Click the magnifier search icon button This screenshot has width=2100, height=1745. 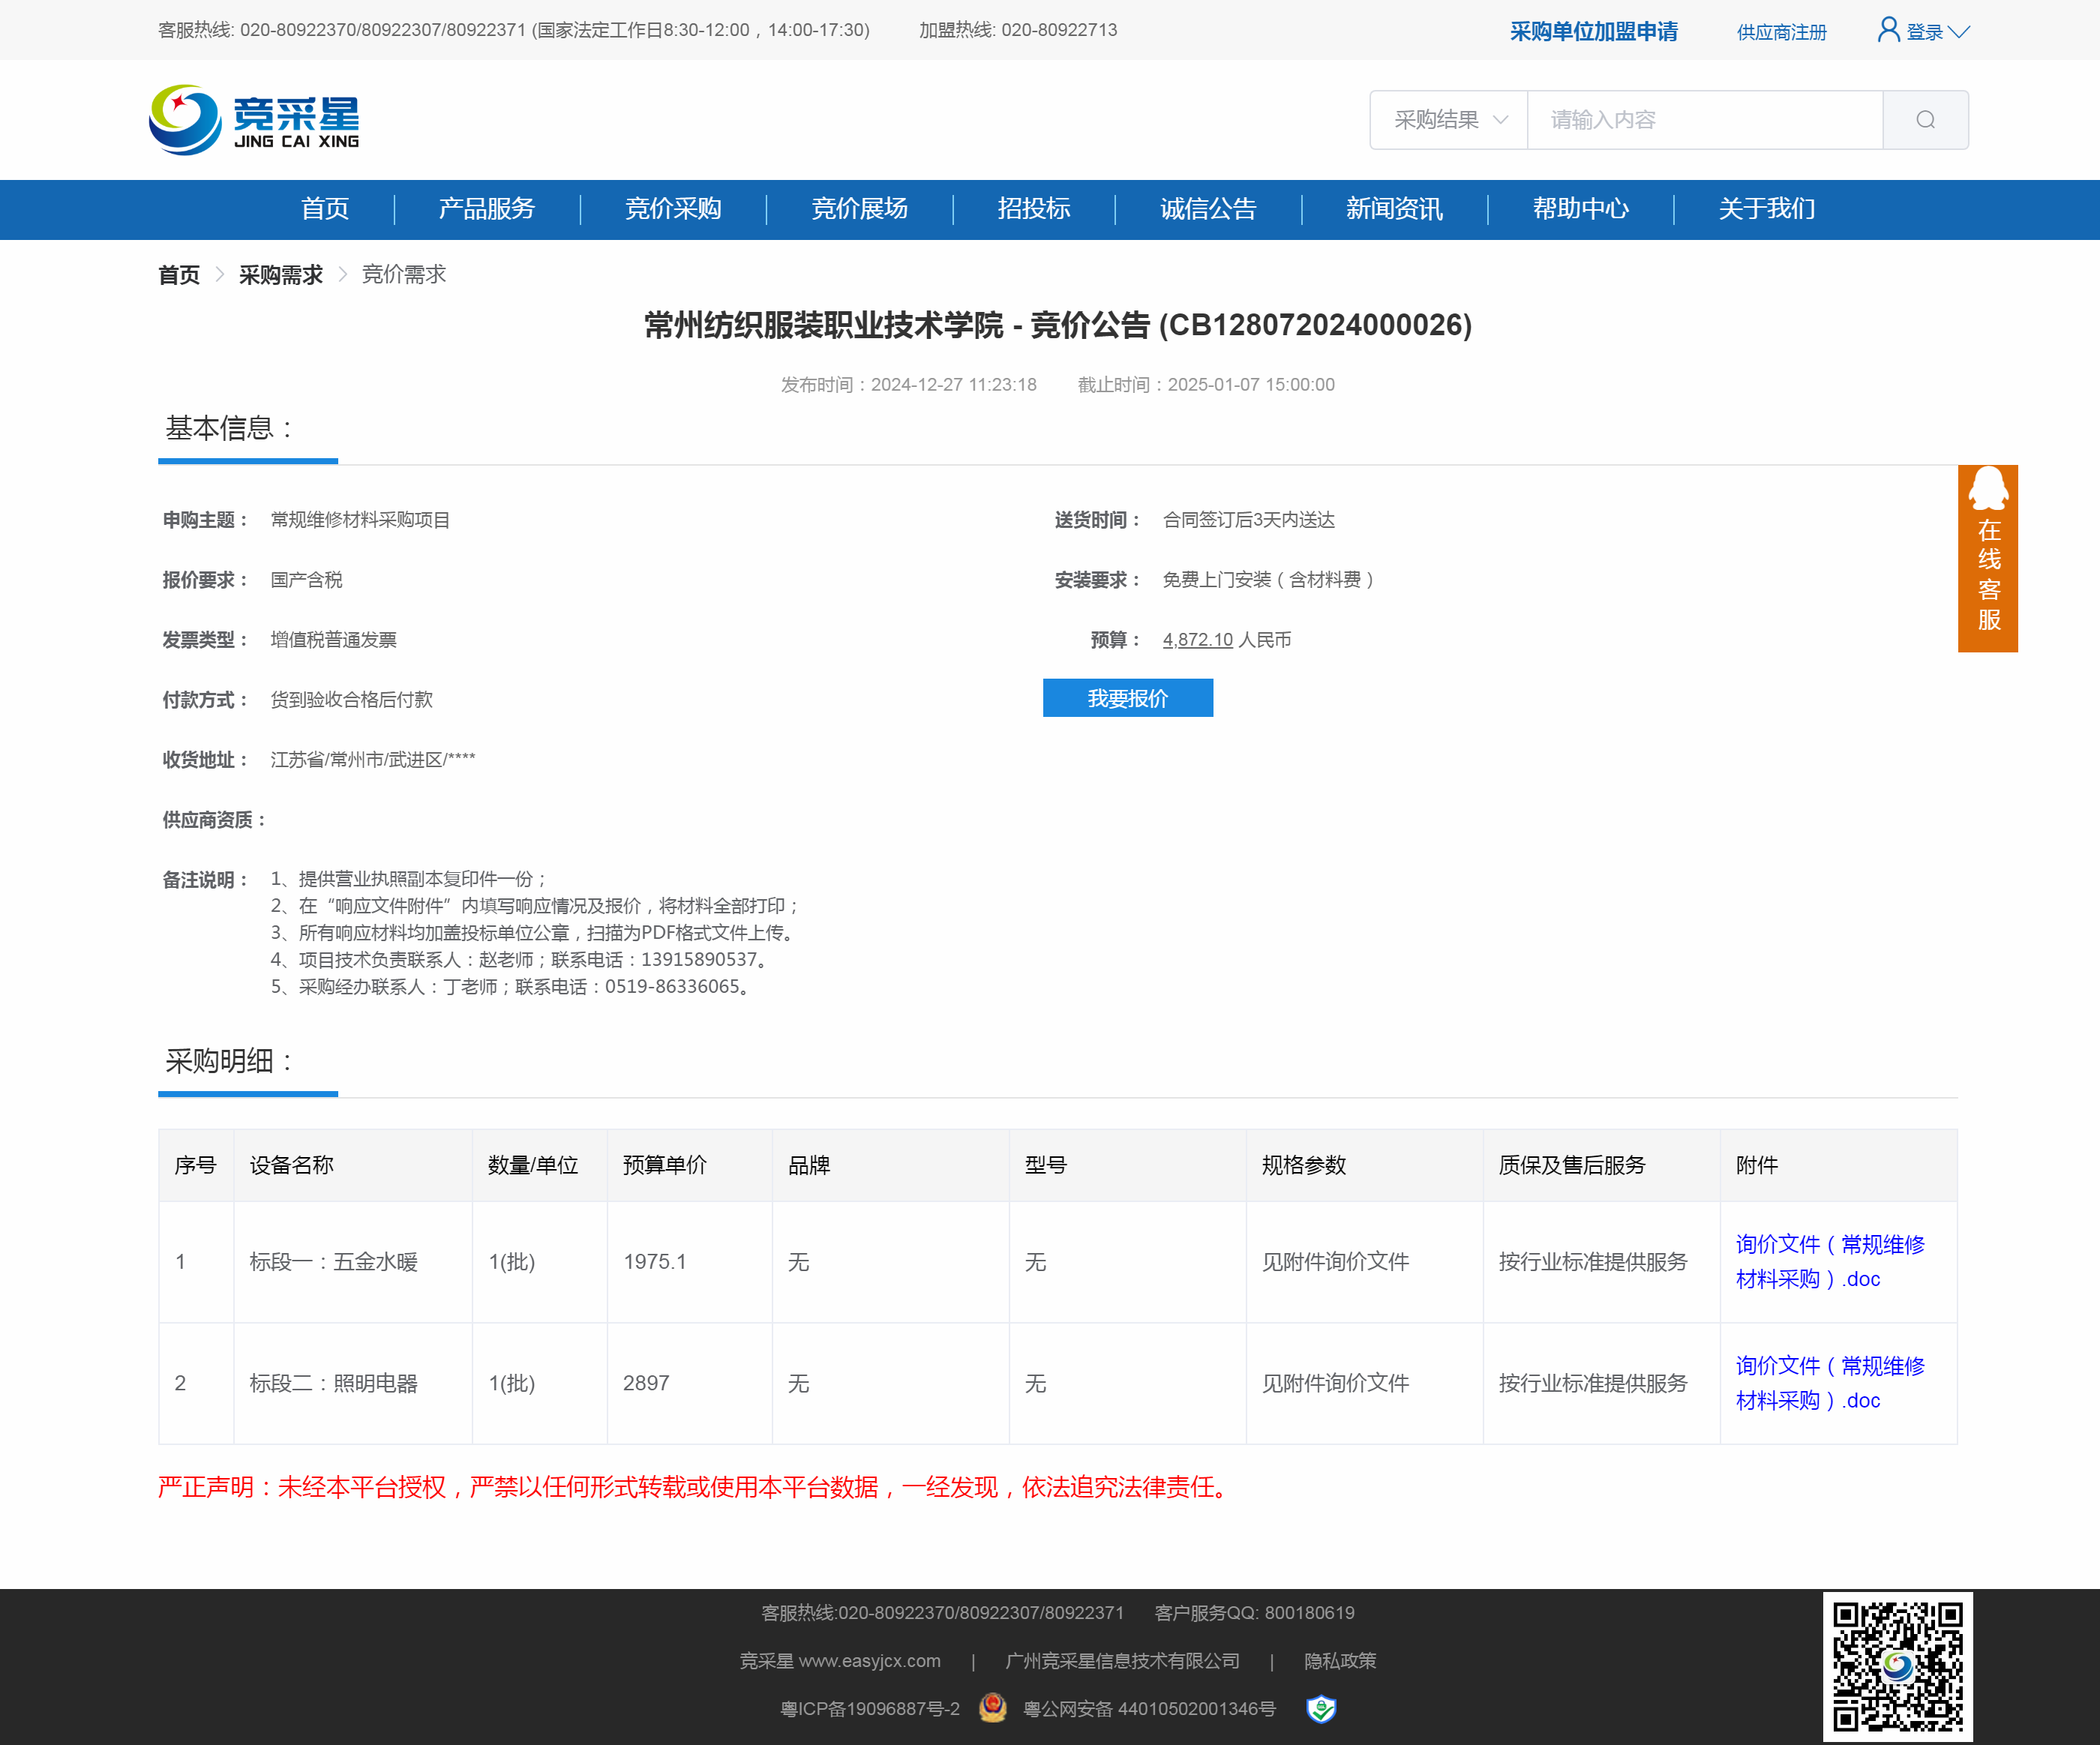tap(1924, 120)
